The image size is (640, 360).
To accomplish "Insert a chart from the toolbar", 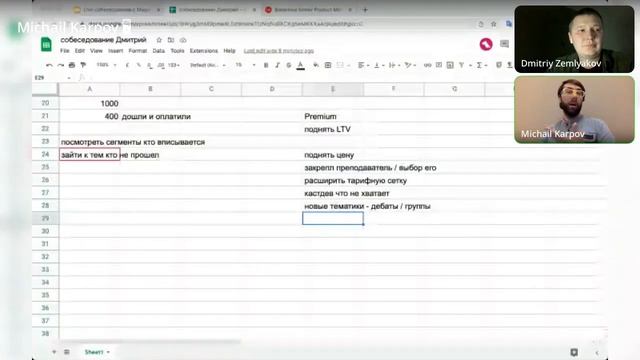I will pyautogui.click(x=450, y=65).
